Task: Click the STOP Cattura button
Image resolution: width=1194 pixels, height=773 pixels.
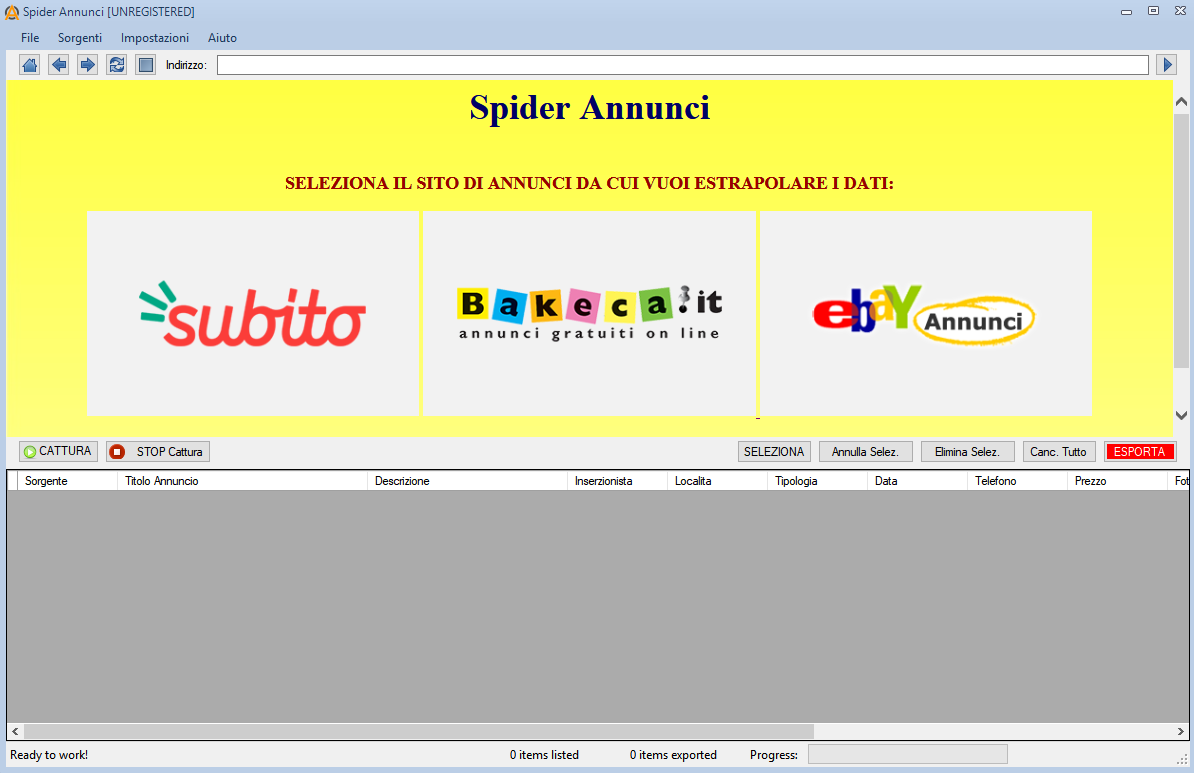Action: tap(158, 452)
